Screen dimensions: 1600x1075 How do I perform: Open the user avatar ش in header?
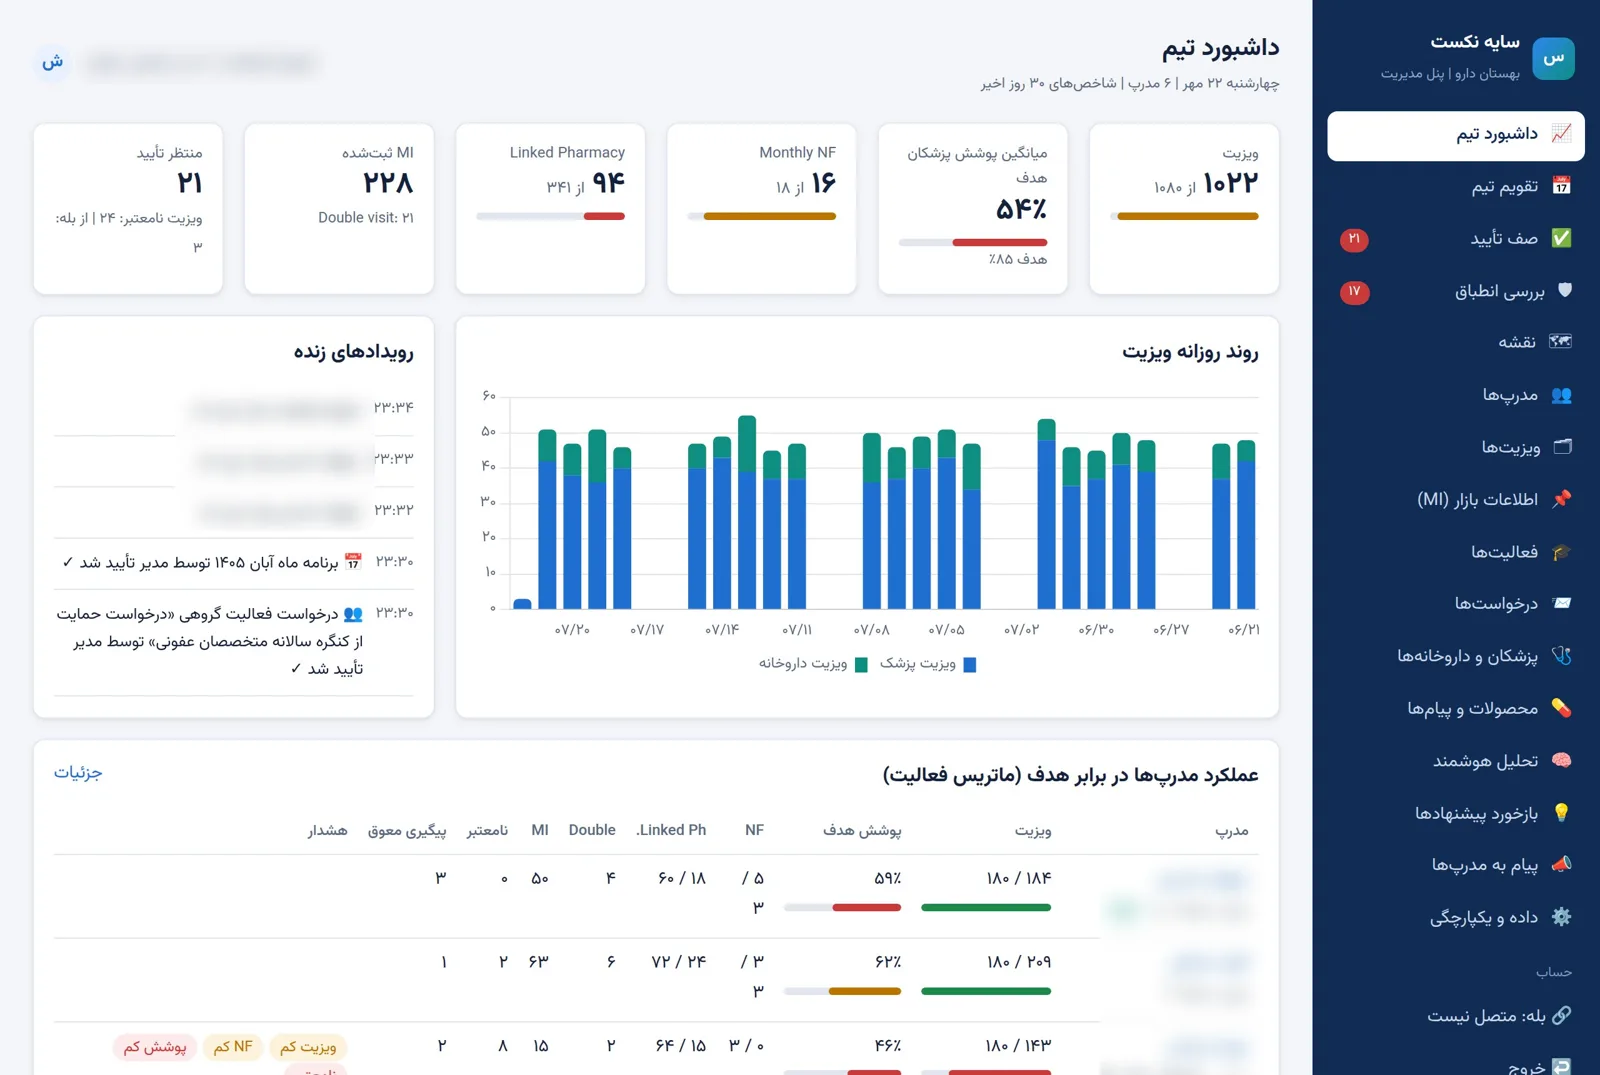[52, 63]
